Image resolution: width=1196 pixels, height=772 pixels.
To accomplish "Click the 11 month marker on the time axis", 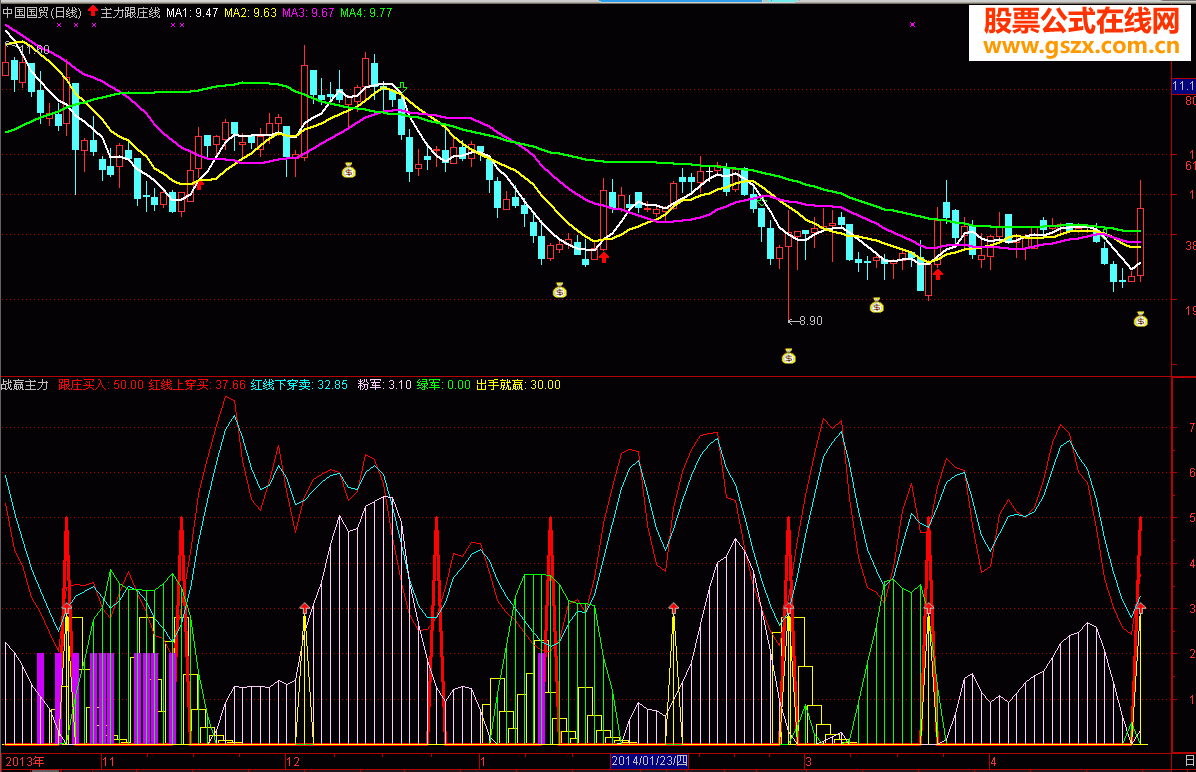I will [108, 761].
